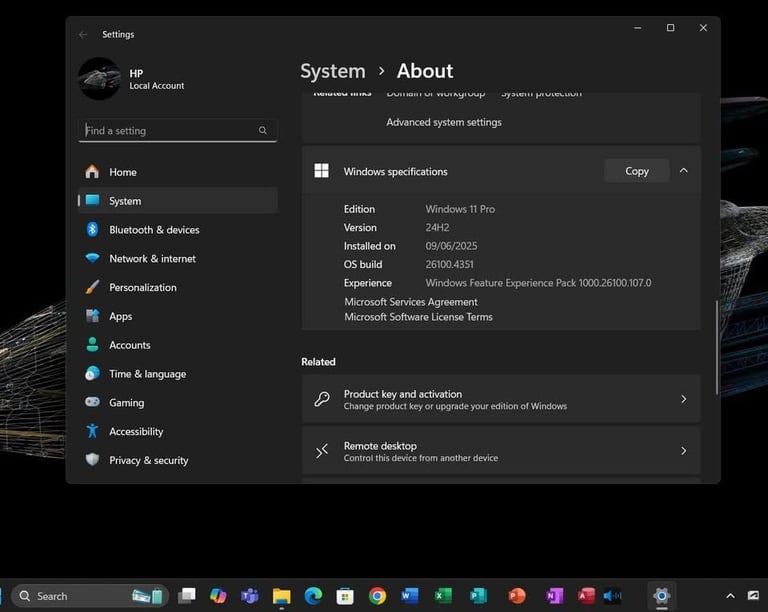The image size is (768, 612).
Task: Open Privacy & security settings
Action: click(x=177, y=460)
